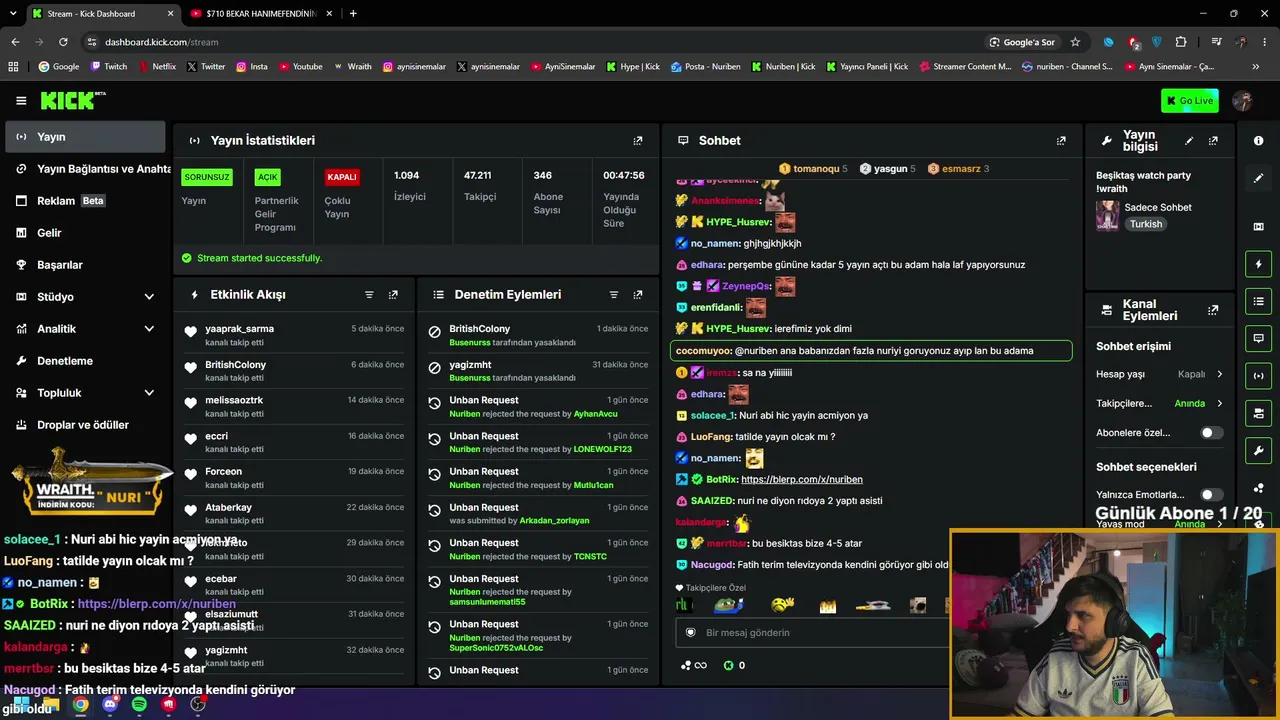Open Droplar ve ödüller in the sidebar
The image size is (1280, 720).
(x=86, y=425)
